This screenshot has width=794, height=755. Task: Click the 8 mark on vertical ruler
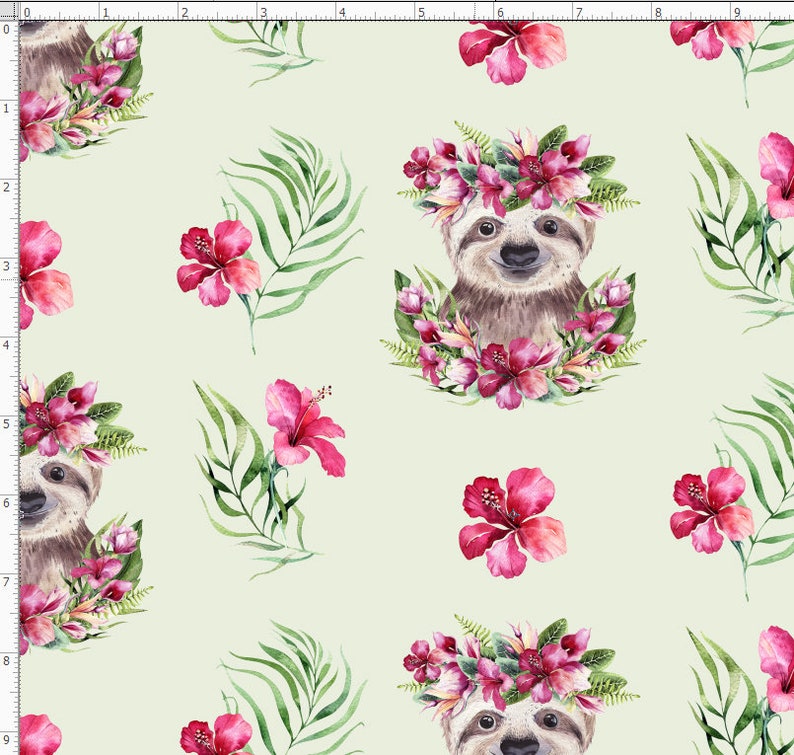pos(6,661)
